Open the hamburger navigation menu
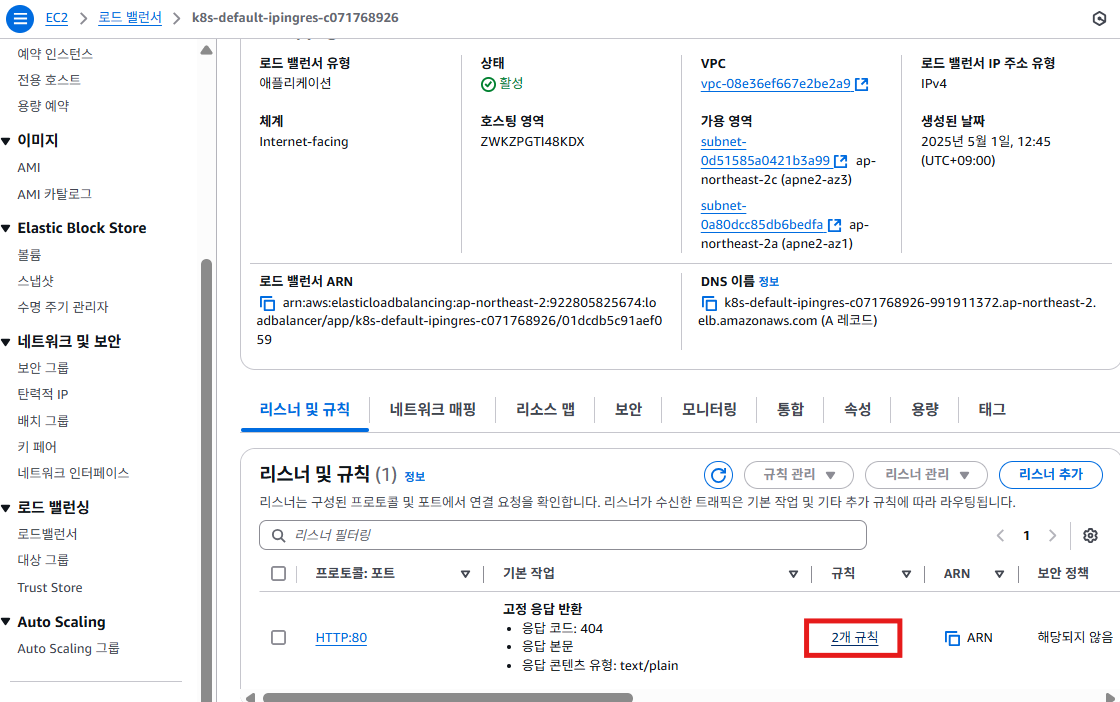 click(x=20, y=18)
